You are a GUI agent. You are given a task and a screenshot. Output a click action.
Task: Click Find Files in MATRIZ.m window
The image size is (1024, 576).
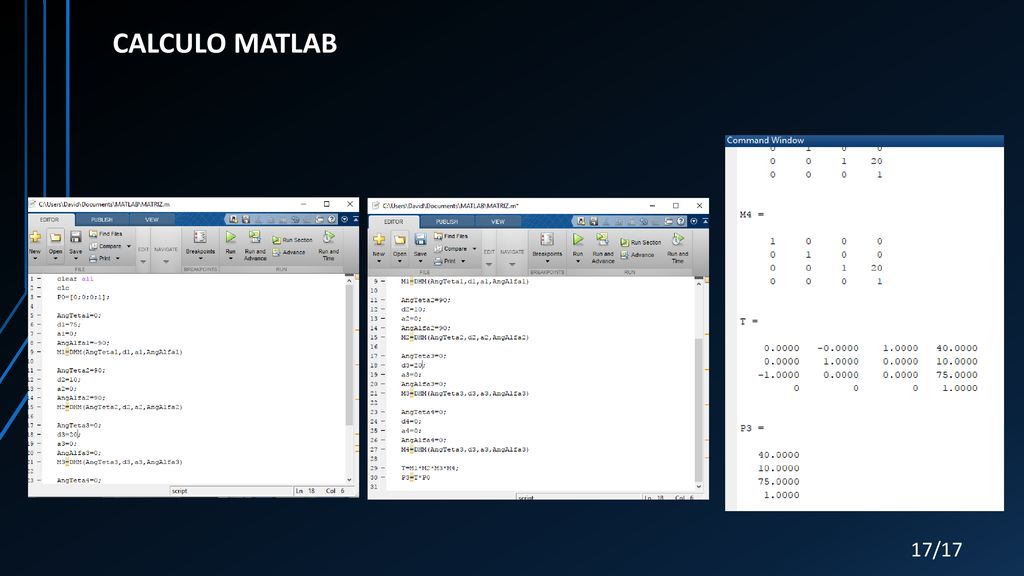click(x=106, y=234)
